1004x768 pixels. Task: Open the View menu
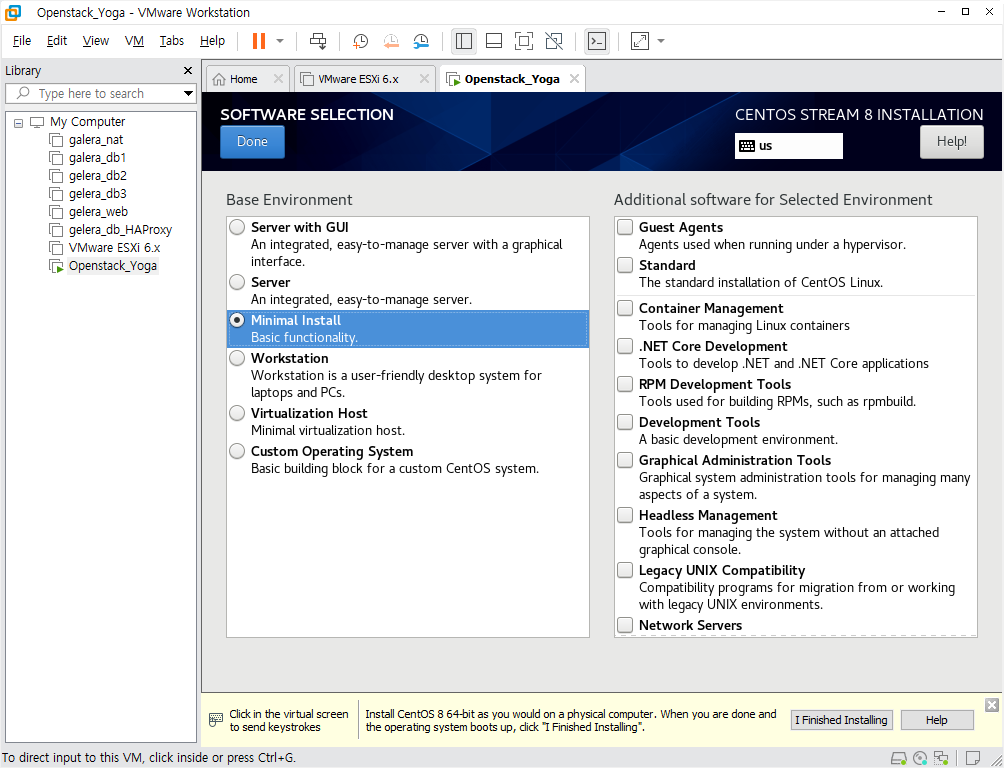(x=96, y=41)
